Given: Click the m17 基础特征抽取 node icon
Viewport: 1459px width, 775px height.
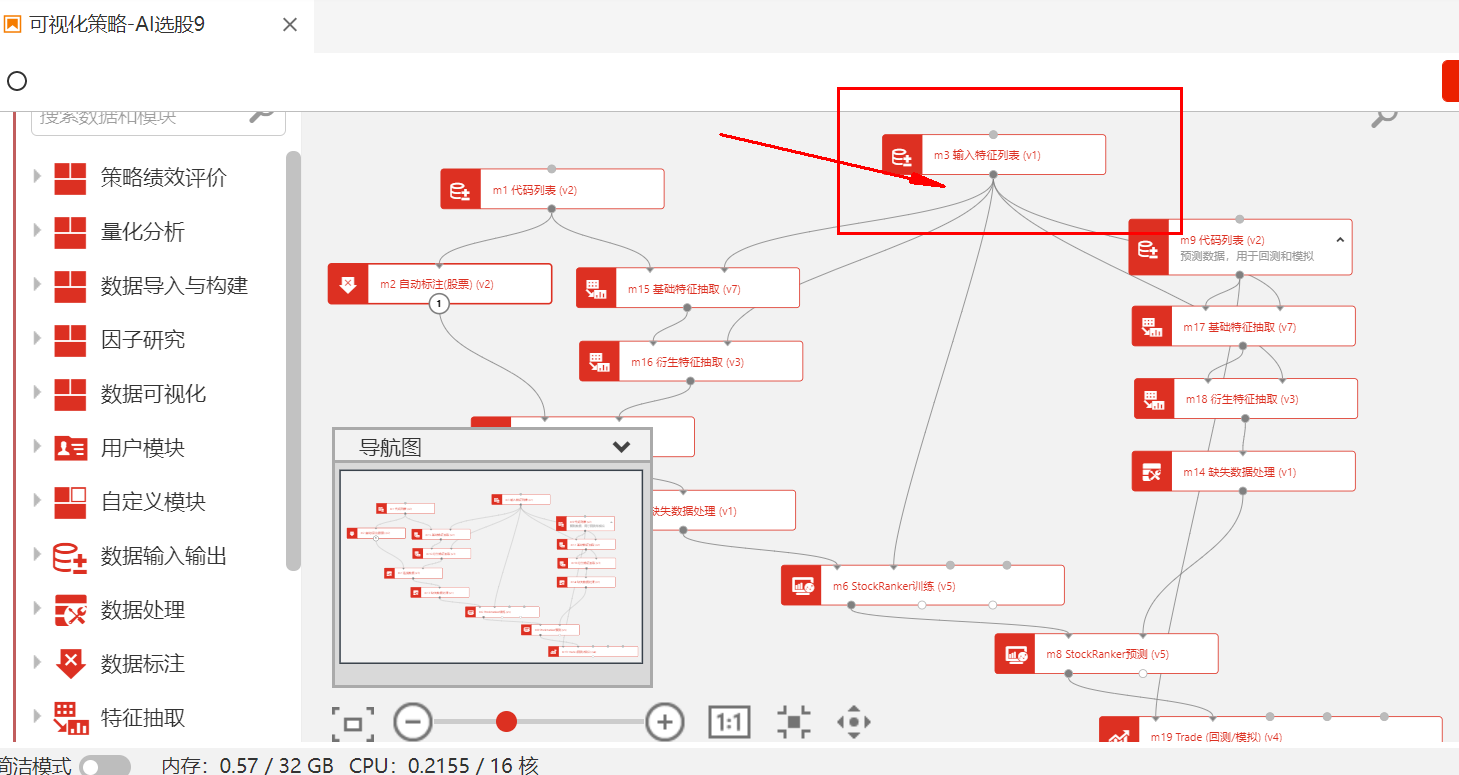Looking at the screenshot, I should pyautogui.click(x=1152, y=326).
